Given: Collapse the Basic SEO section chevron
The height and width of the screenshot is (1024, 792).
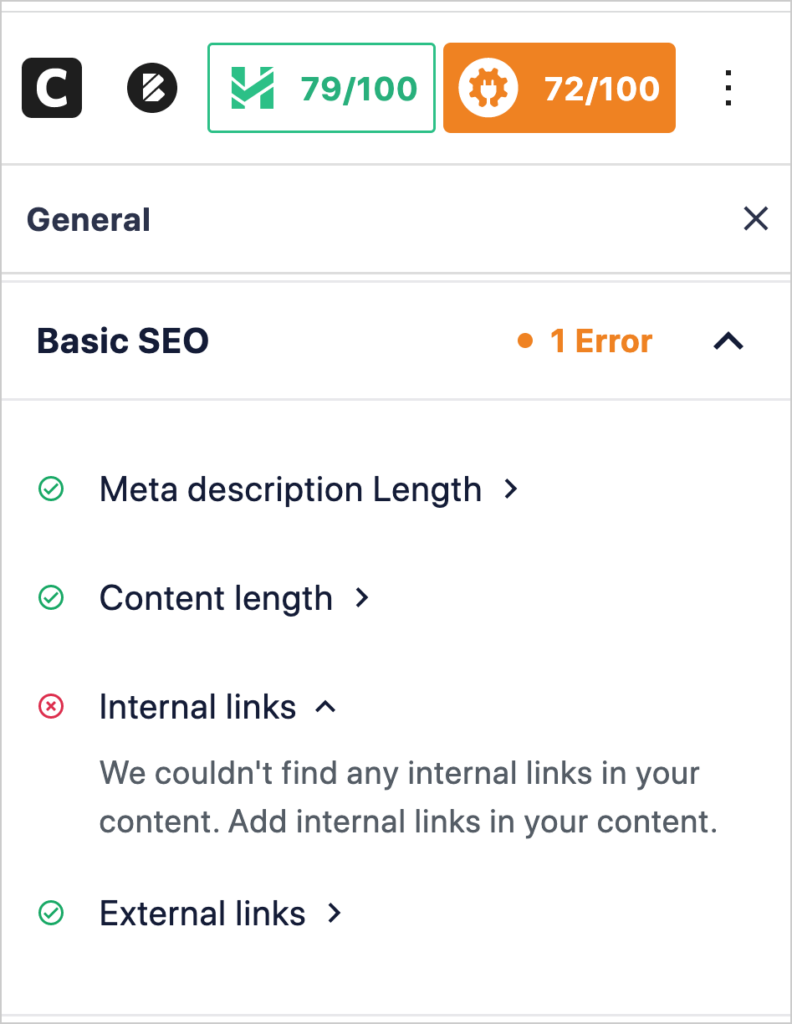Looking at the screenshot, I should [728, 341].
